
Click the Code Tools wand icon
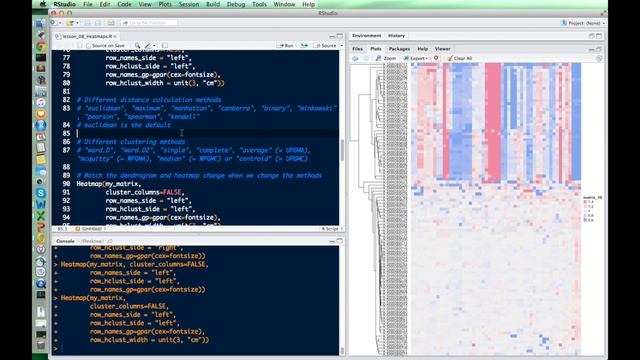click(x=148, y=46)
